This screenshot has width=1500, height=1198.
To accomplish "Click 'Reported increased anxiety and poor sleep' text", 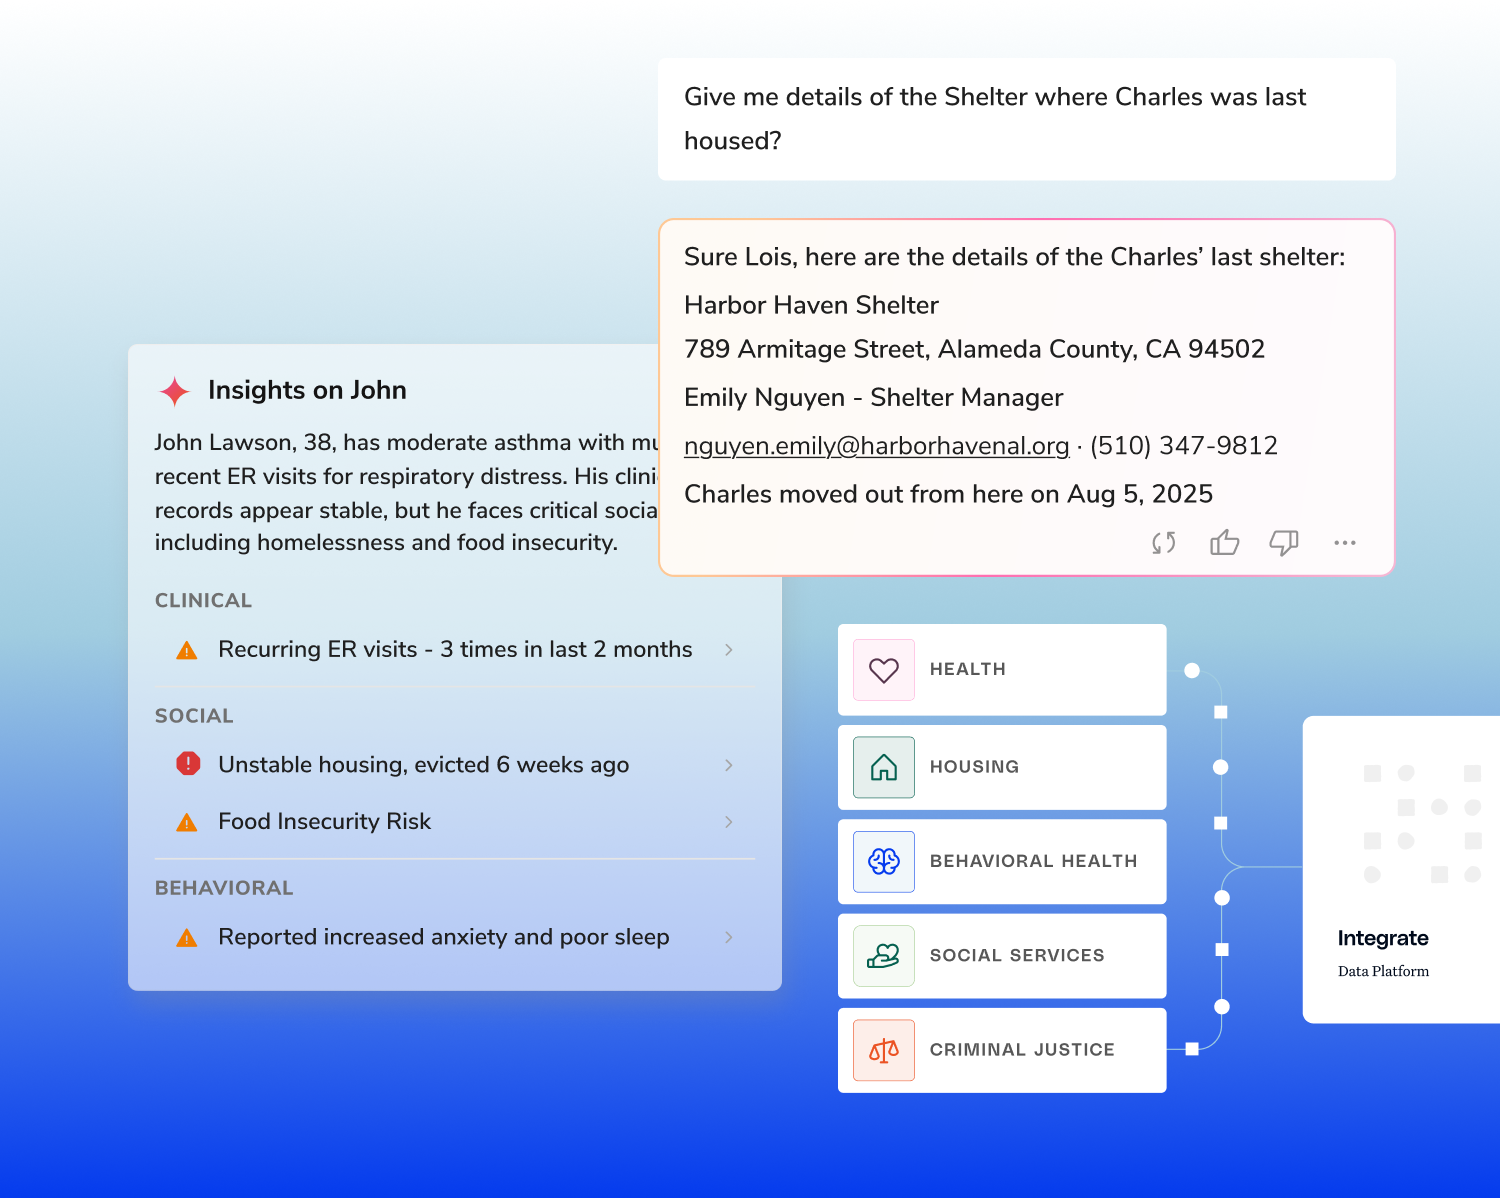I will pyautogui.click(x=444, y=937).
